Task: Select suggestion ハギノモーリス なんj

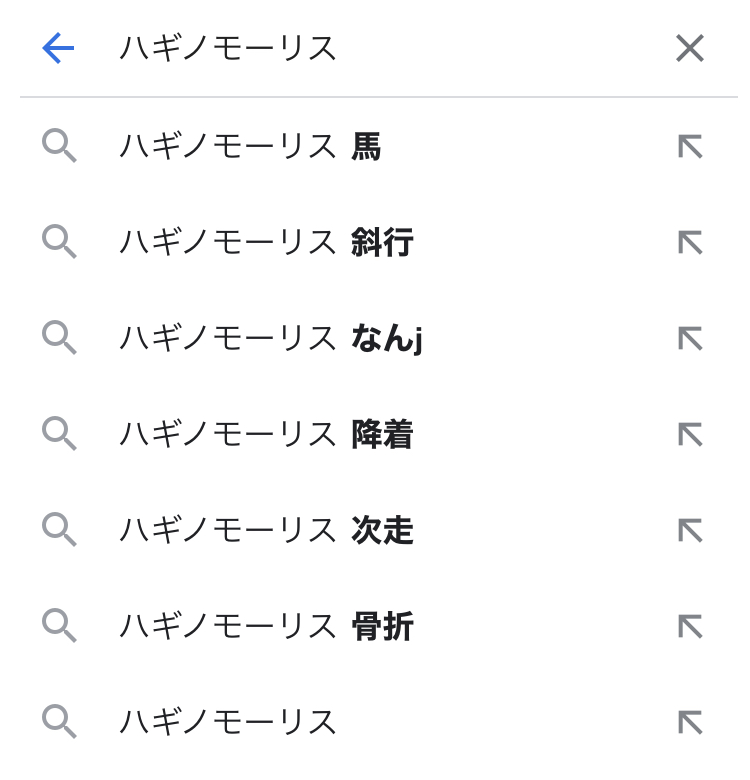Action: (x=270, y=339)
